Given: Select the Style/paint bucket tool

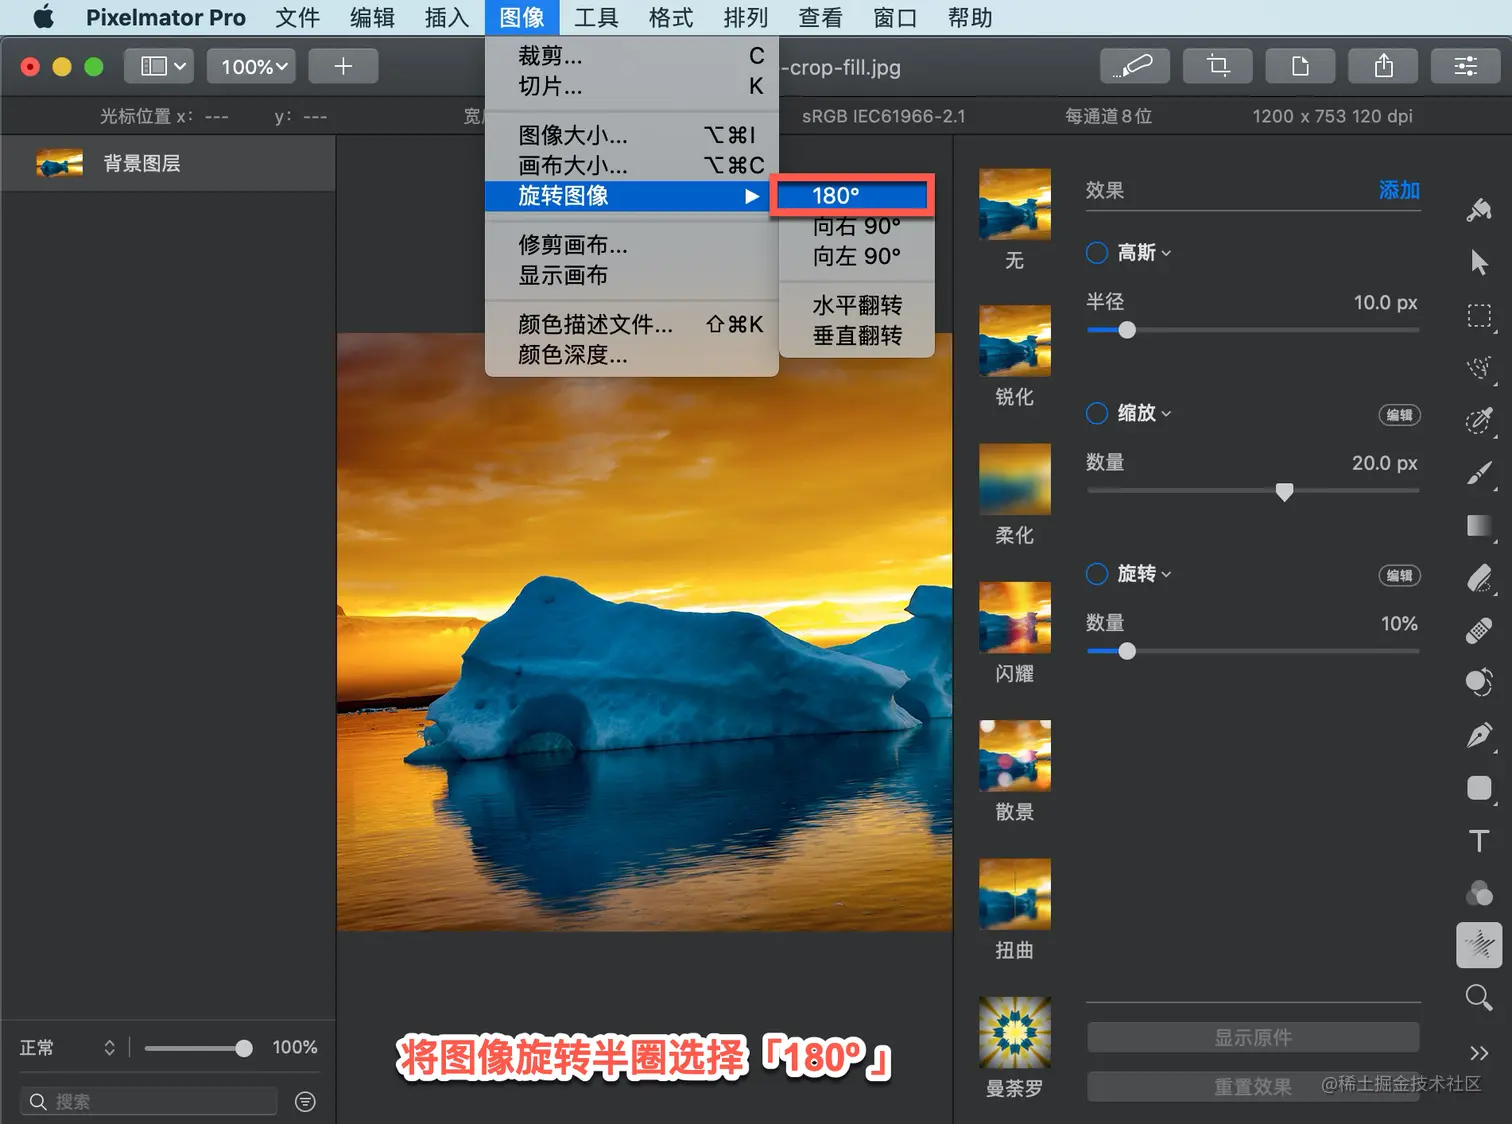Looking at the screenshot, I should pos(1479,209).
